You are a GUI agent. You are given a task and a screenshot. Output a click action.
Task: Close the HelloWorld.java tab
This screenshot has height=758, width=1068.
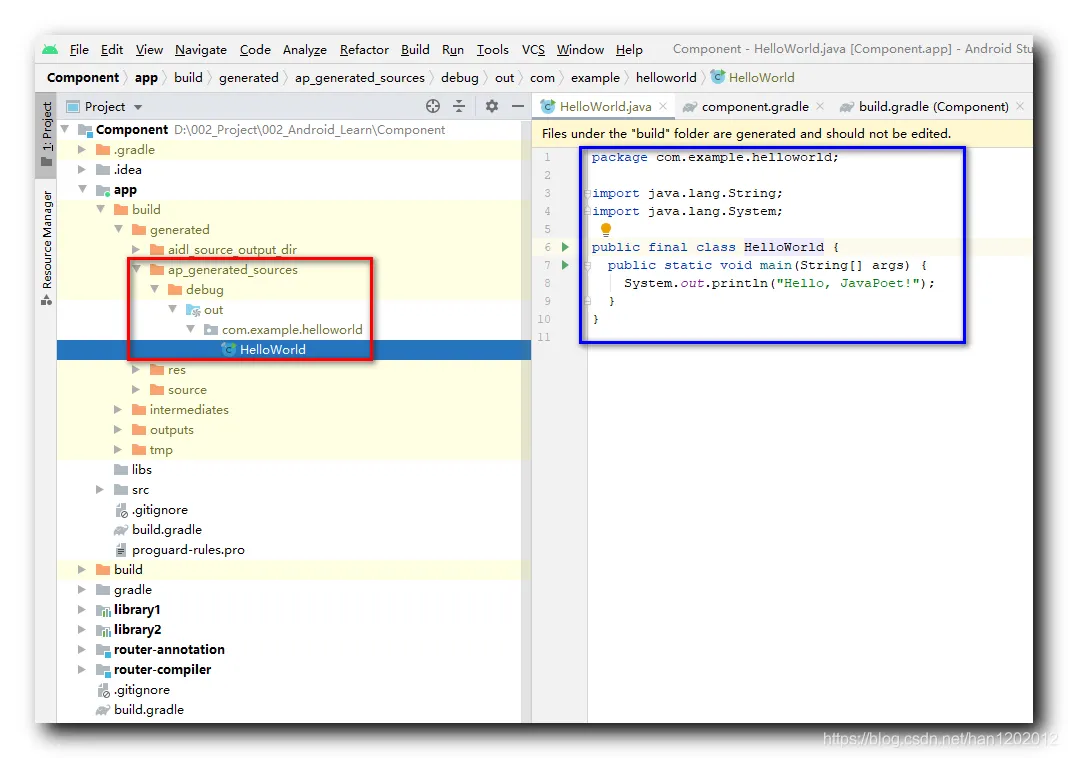(x=663, y=106)
